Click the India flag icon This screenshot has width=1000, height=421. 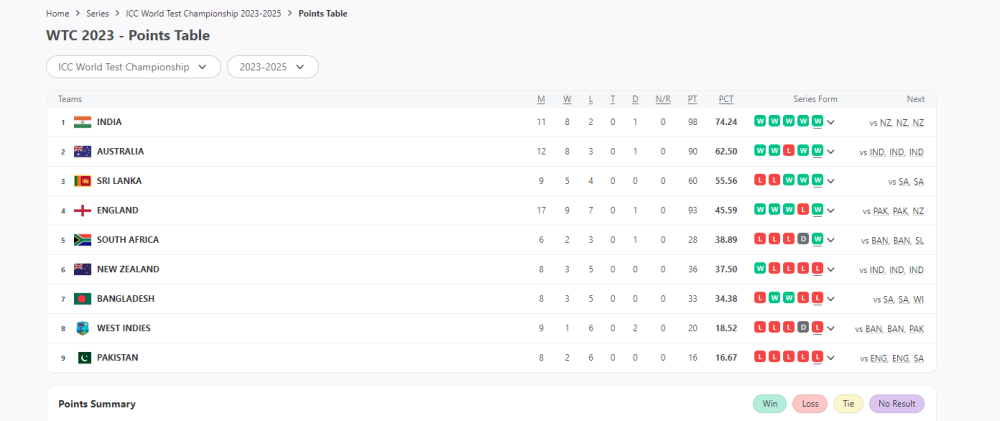[x=82, y=122]
